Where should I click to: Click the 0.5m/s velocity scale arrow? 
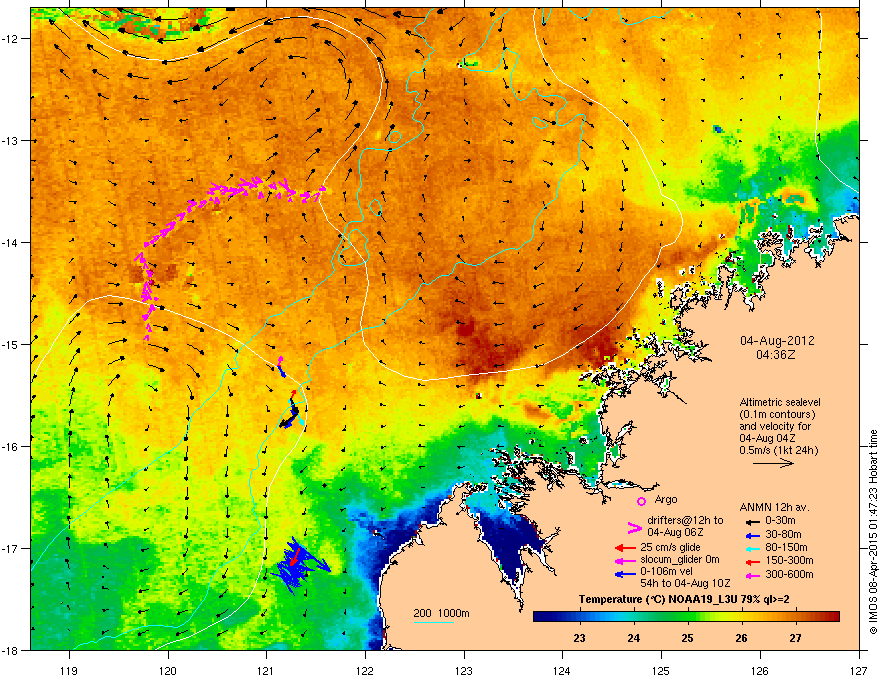pyautogui.click(x=773, y=463)
